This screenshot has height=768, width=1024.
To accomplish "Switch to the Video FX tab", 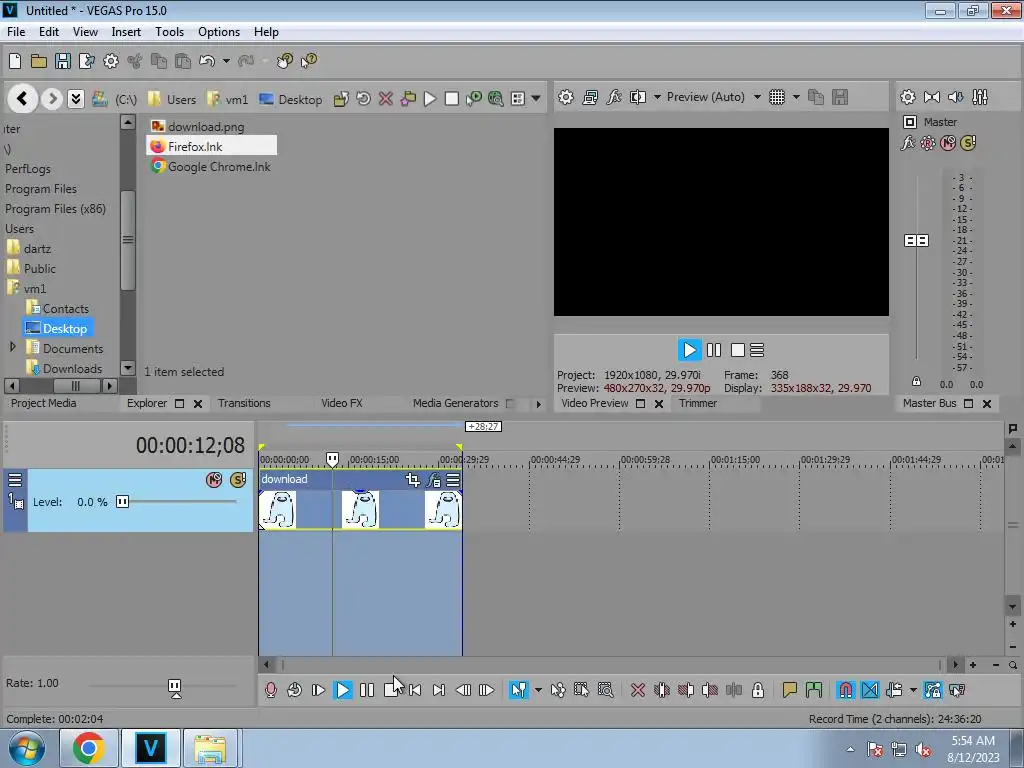I will (x=342, y=403).
